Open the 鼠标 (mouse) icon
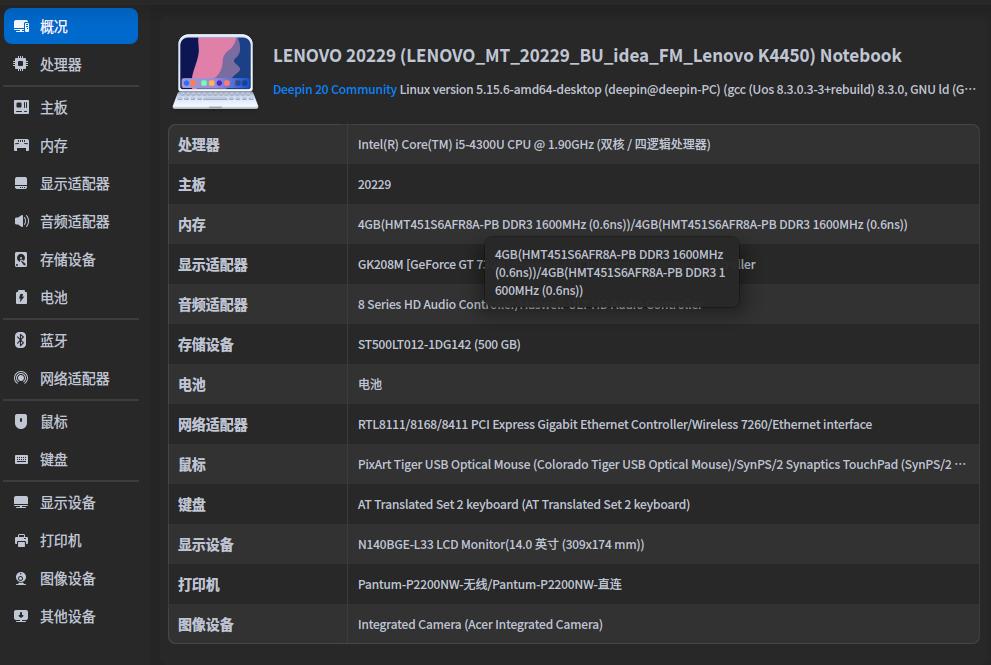The width and height of the screenshot is (991, 665). pyautogui.click(x=21, y=421)
